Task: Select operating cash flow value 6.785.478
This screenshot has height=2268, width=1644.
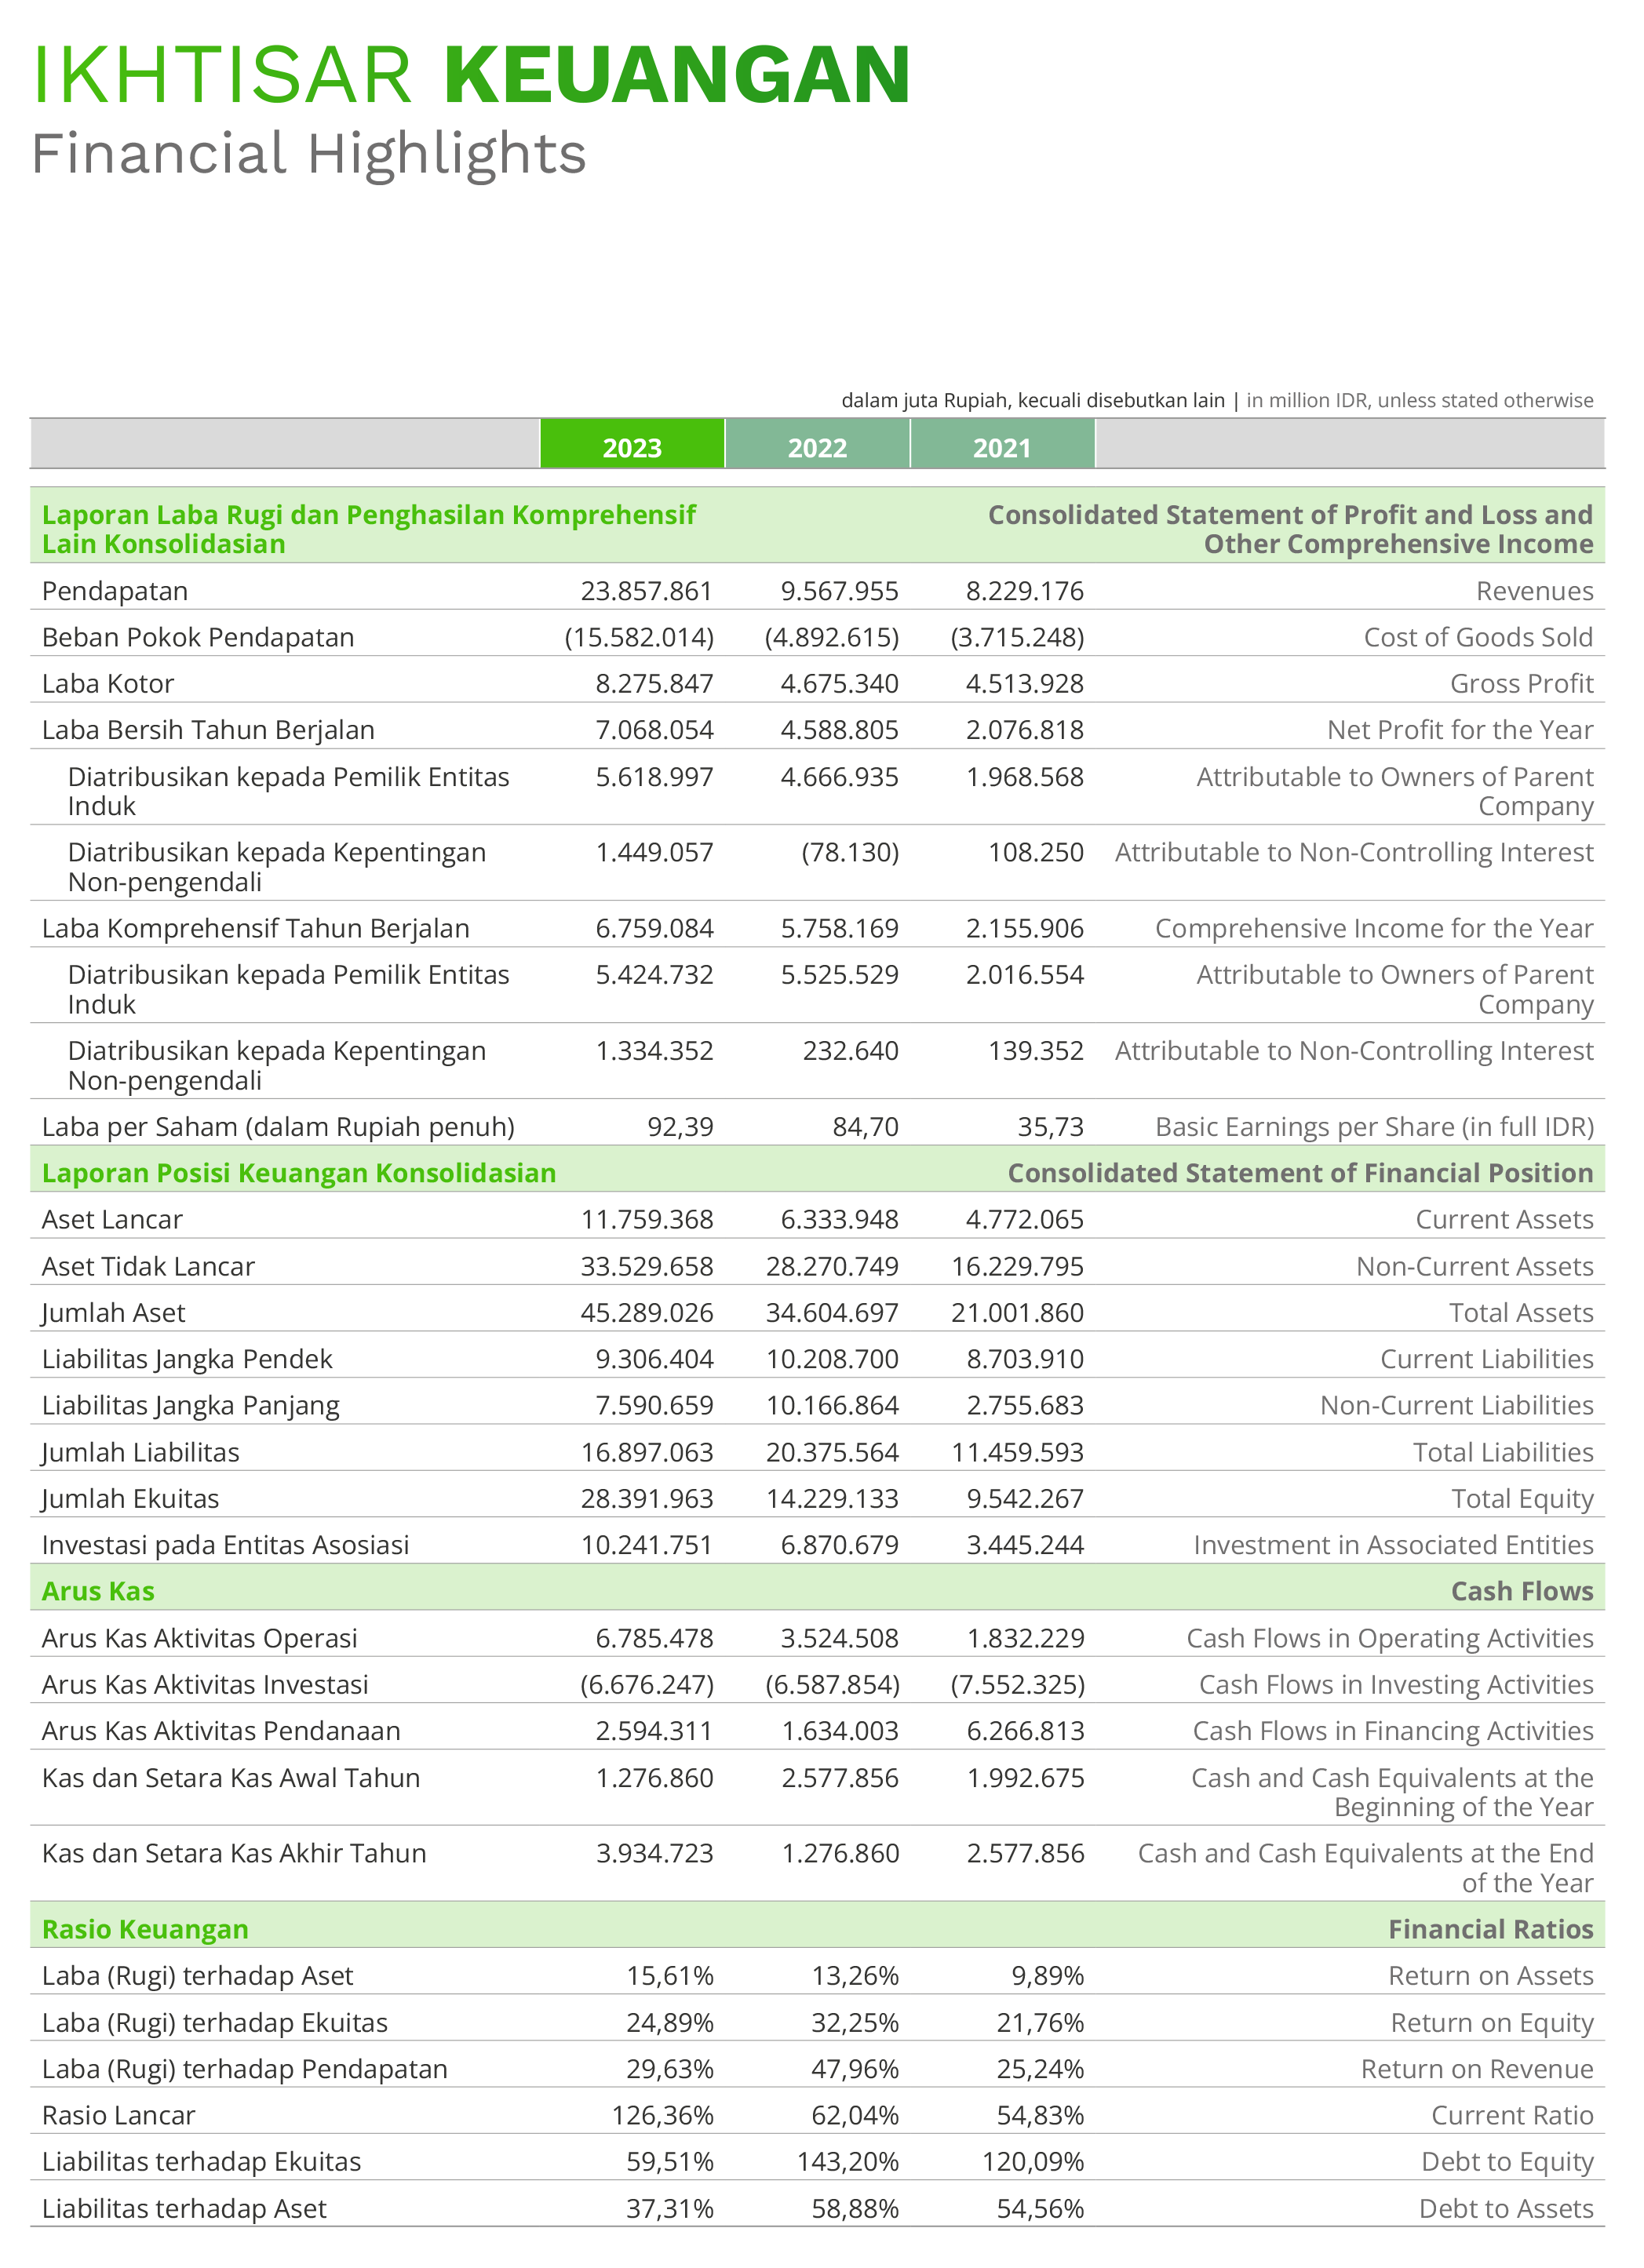Action: tap(655, 1639)
